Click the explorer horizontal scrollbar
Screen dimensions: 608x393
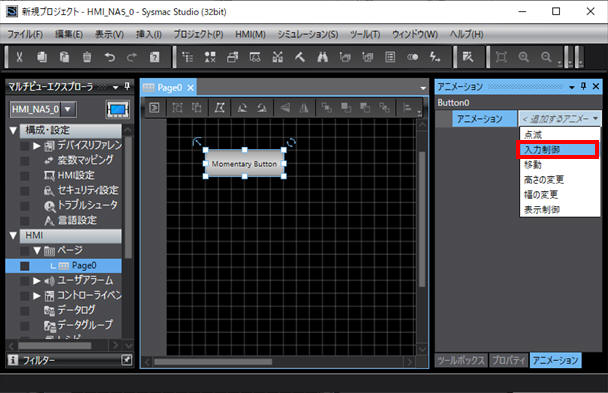click(x=54, y=345)
